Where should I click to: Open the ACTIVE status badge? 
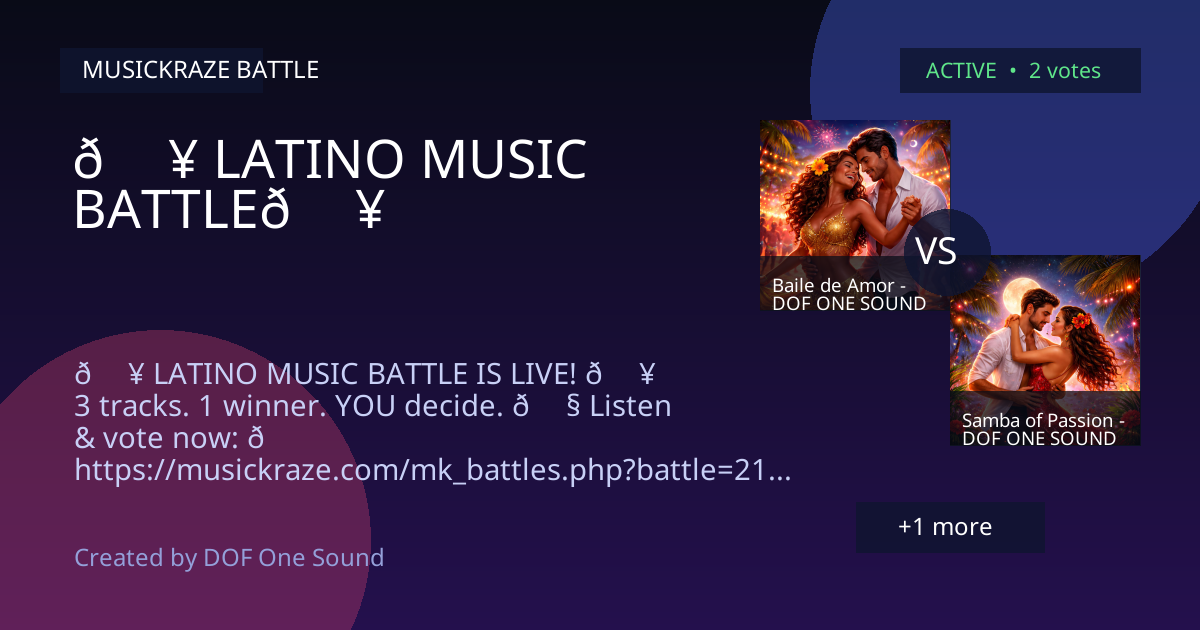point(1020,71)
